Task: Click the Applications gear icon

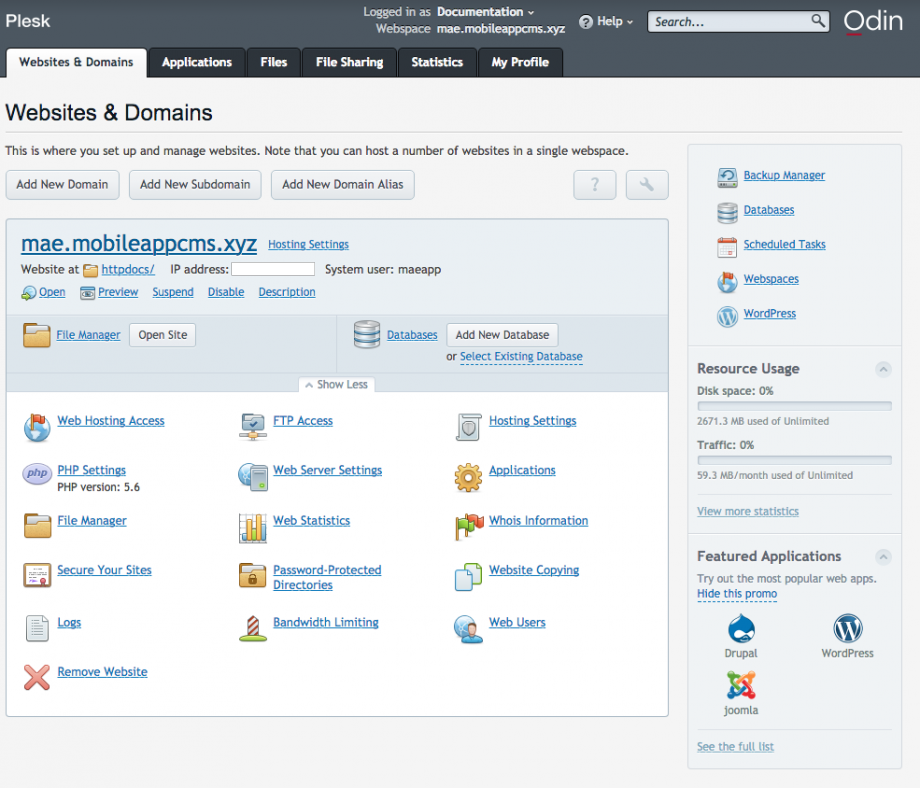Action: coord(468,477)
